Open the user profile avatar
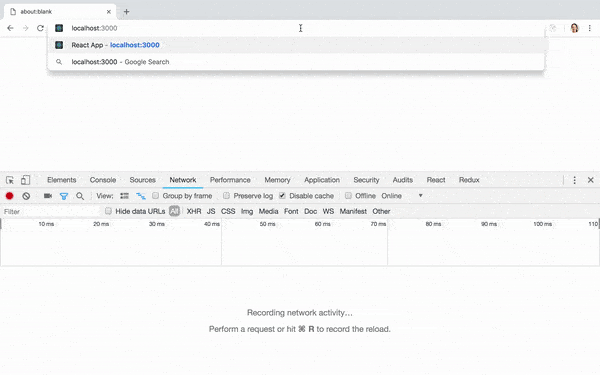 tap(574, 28)
